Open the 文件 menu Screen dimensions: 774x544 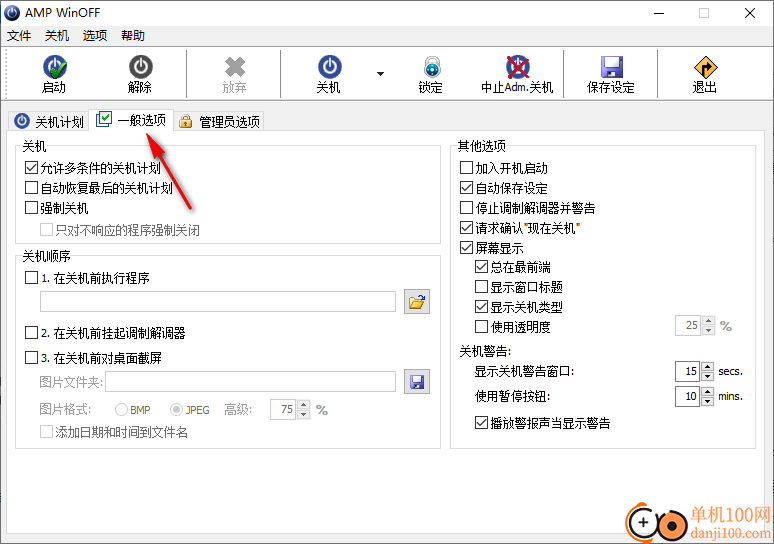[x=19, y=36]
